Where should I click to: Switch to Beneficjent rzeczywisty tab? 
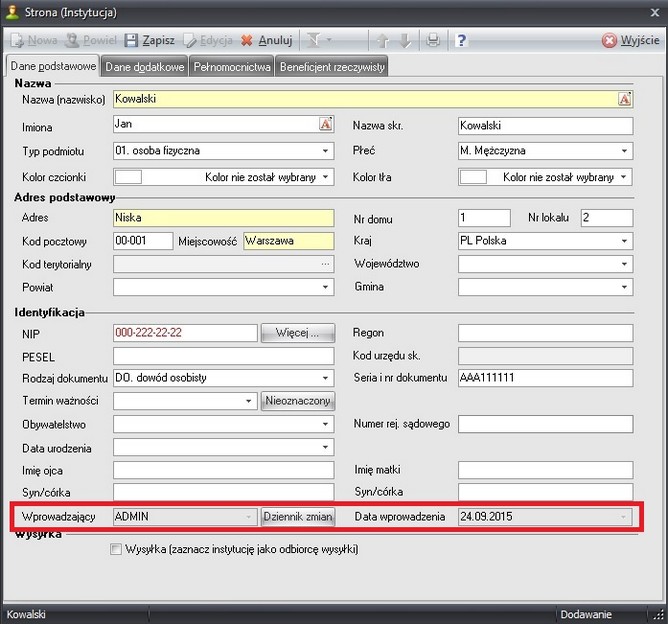pos(332,67)
